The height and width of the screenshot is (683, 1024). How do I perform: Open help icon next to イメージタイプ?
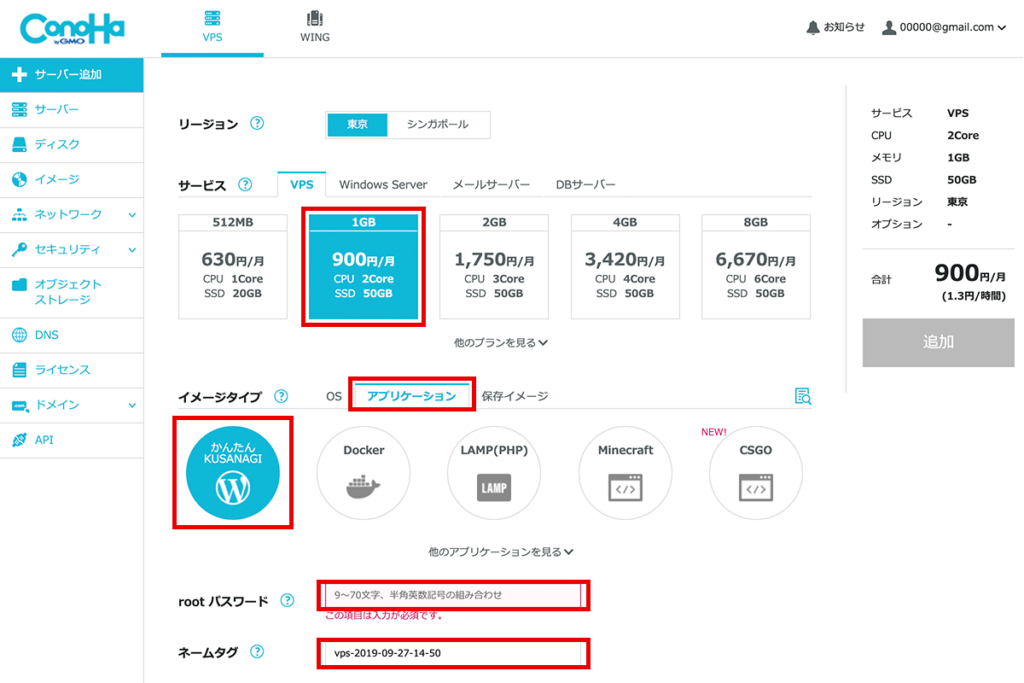[281, 396]
